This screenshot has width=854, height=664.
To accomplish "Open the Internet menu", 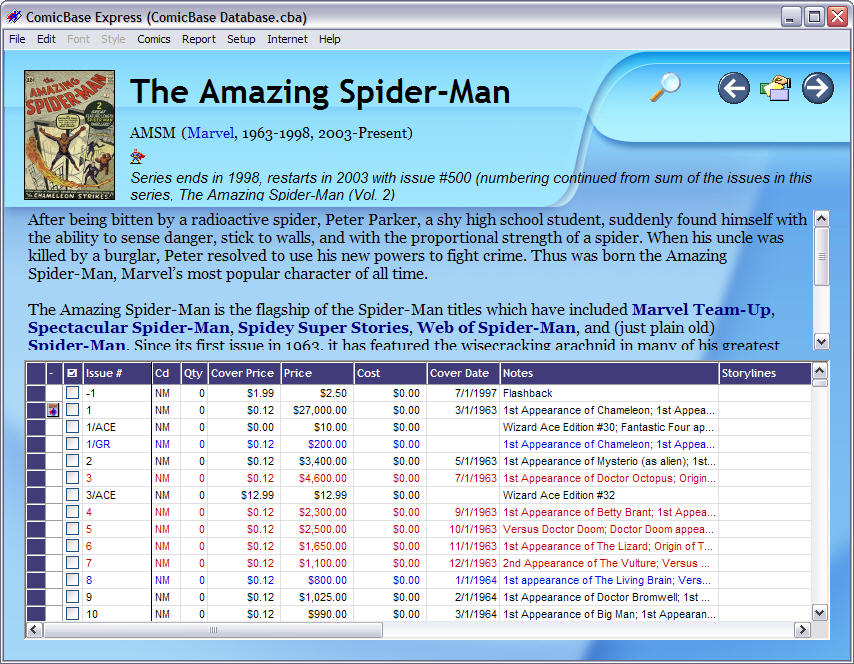I will click(287, 39).
